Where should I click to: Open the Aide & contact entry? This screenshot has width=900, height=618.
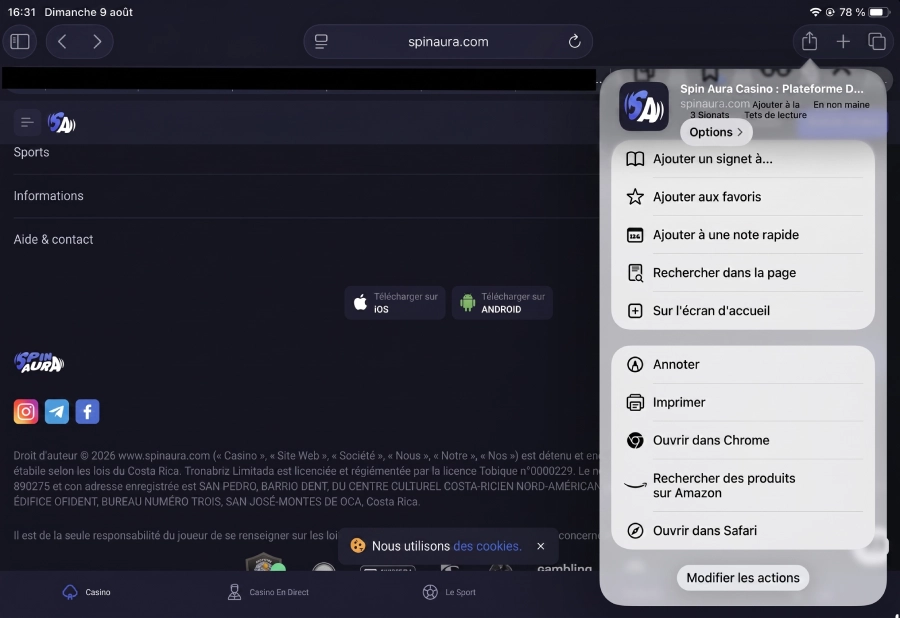[x=53, y=239]
